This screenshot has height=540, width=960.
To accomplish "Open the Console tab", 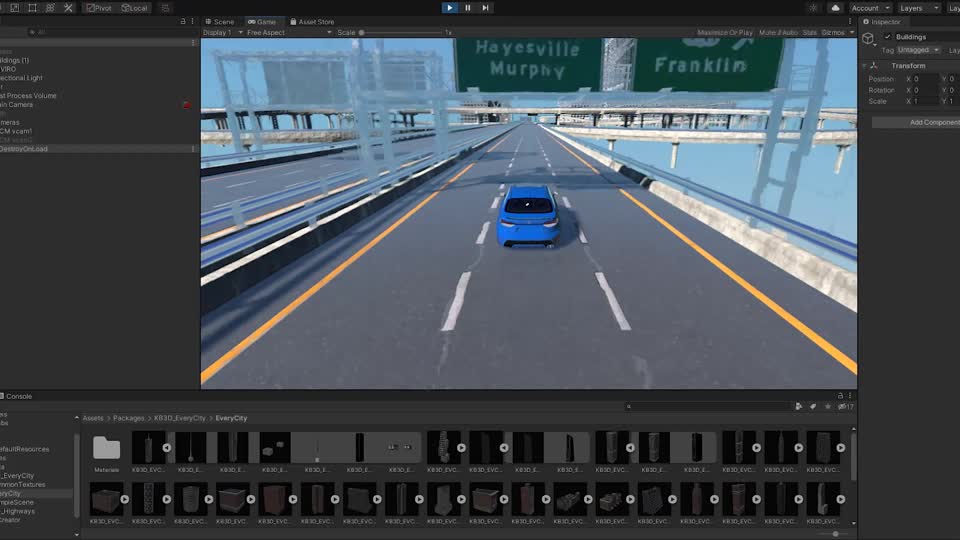I will 17,396.
